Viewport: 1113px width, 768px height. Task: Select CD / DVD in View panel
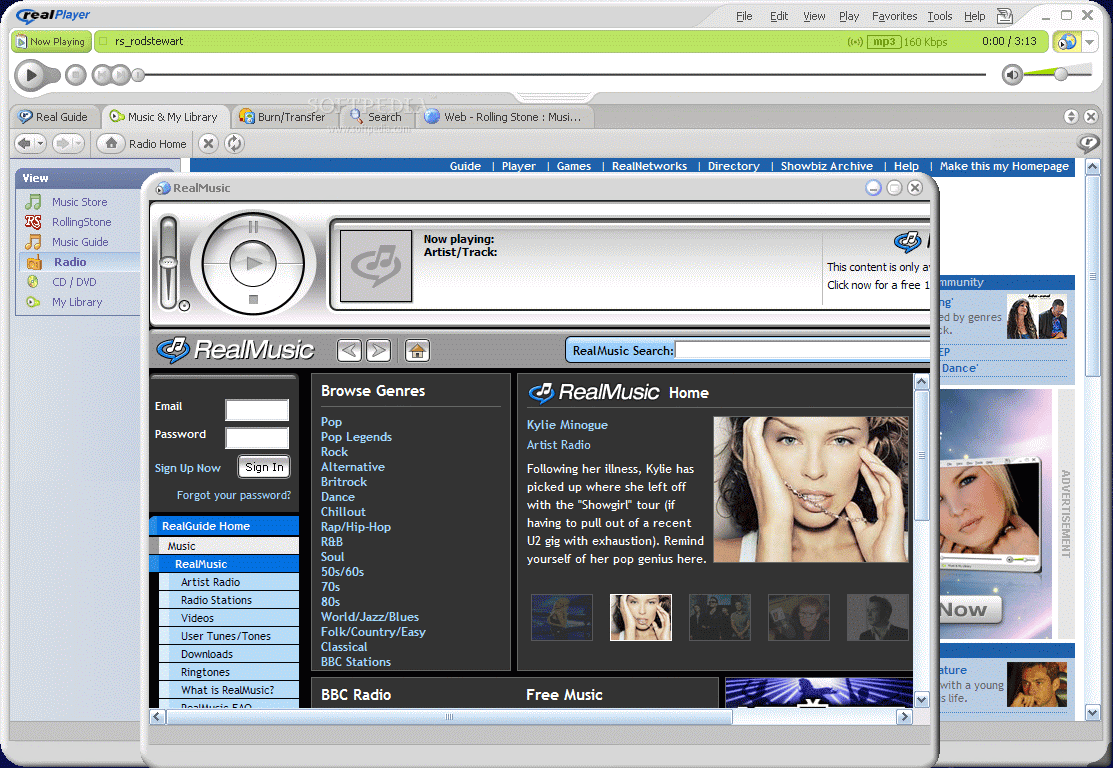(74, 282)
